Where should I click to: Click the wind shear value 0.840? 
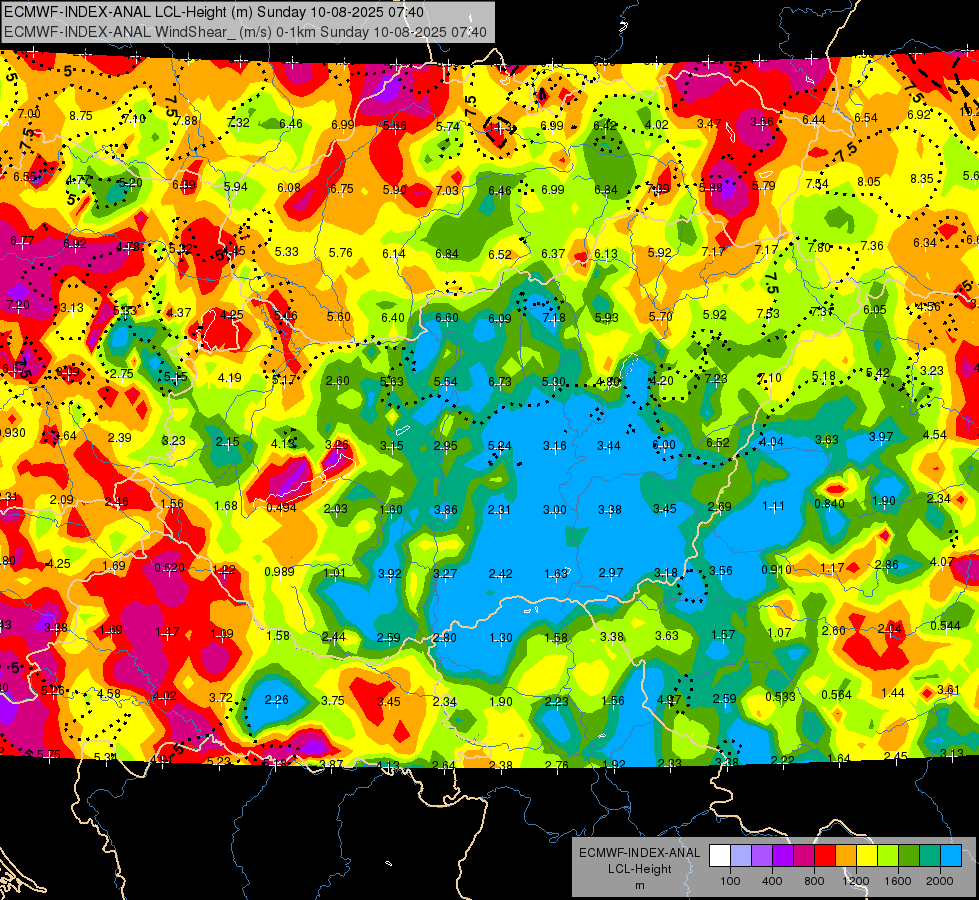(x=829, y=503)
